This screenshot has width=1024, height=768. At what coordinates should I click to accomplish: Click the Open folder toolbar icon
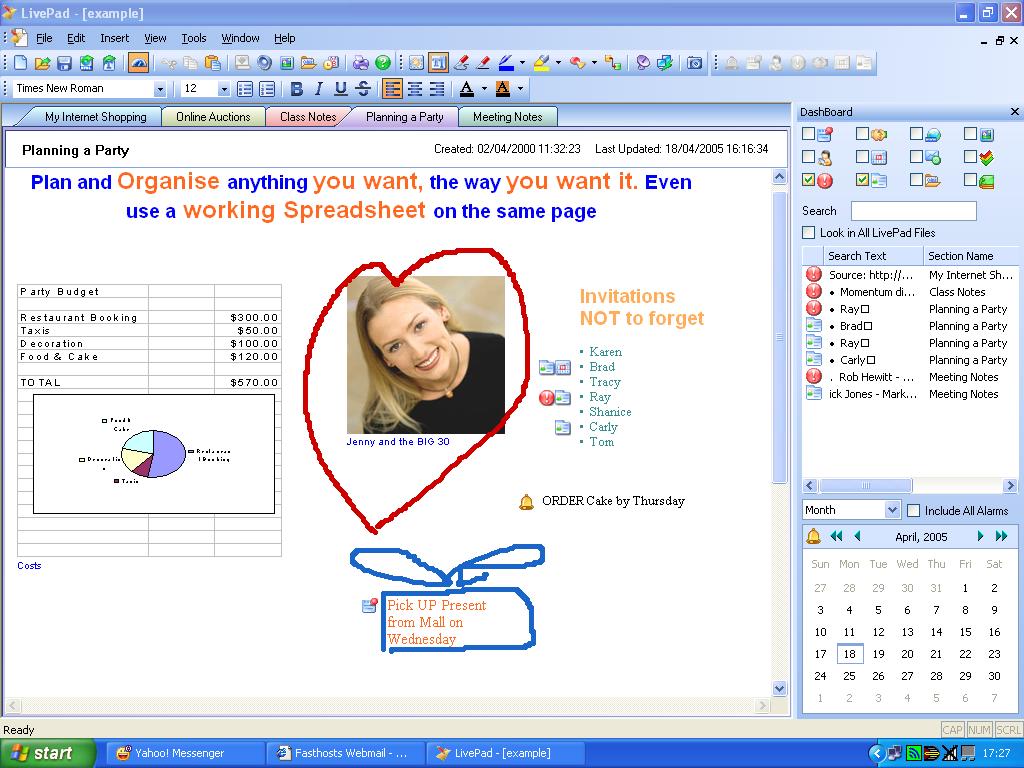(x=42, y=63)
